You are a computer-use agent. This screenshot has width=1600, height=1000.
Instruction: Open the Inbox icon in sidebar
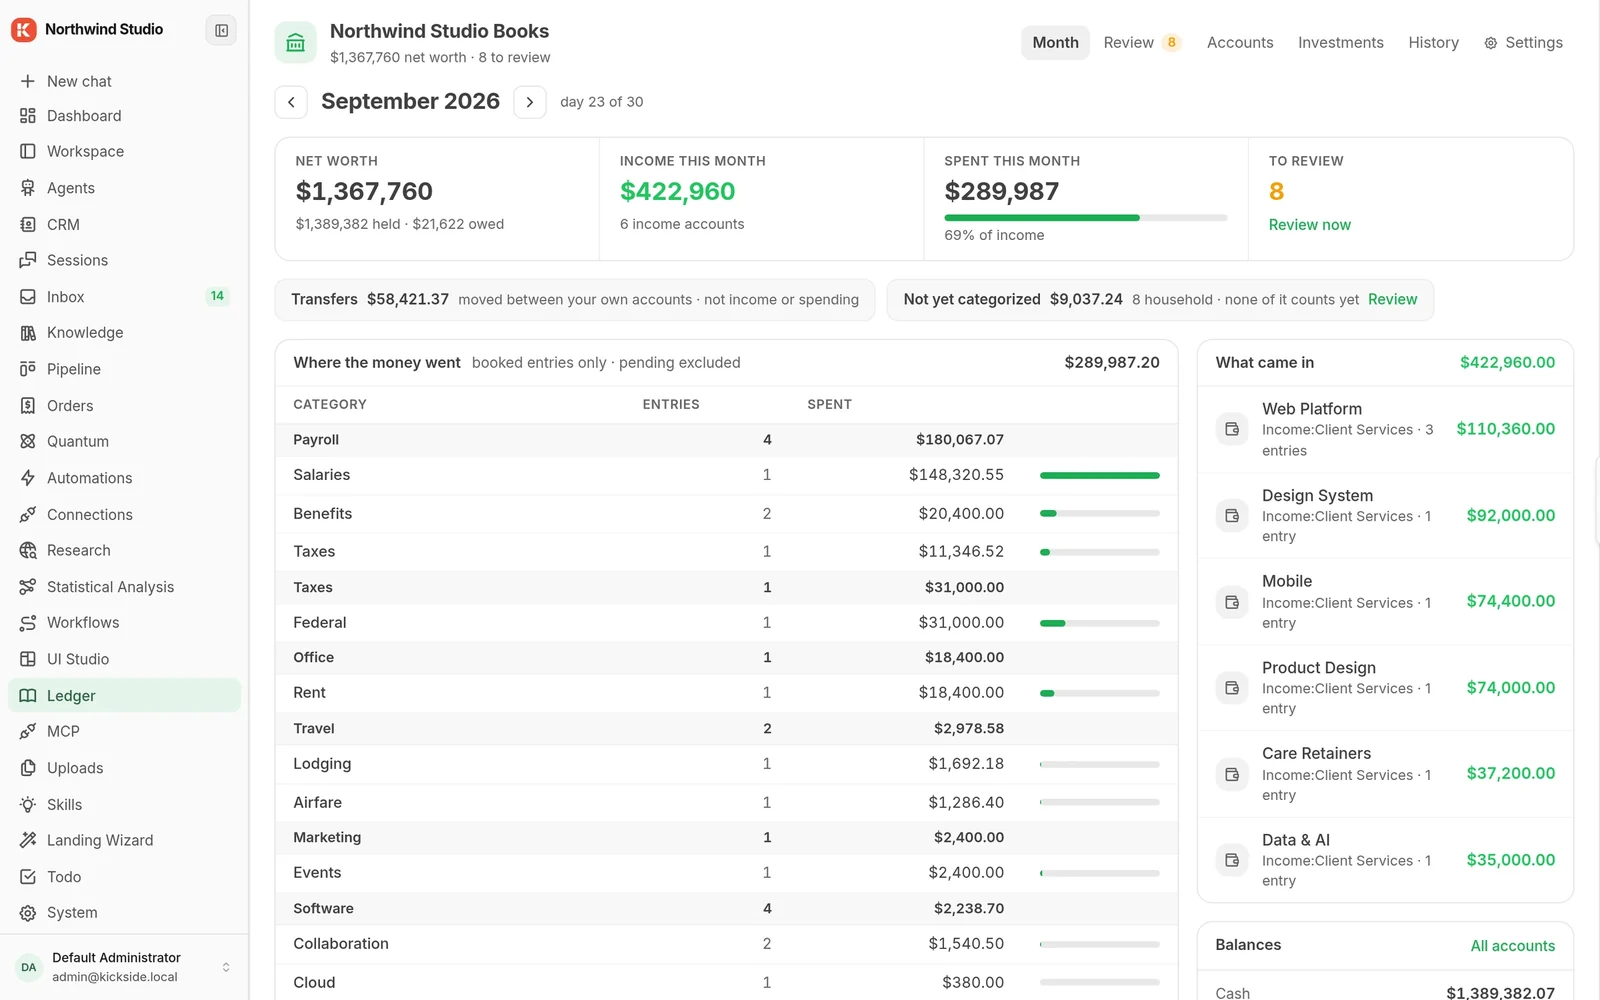point(28,297)
